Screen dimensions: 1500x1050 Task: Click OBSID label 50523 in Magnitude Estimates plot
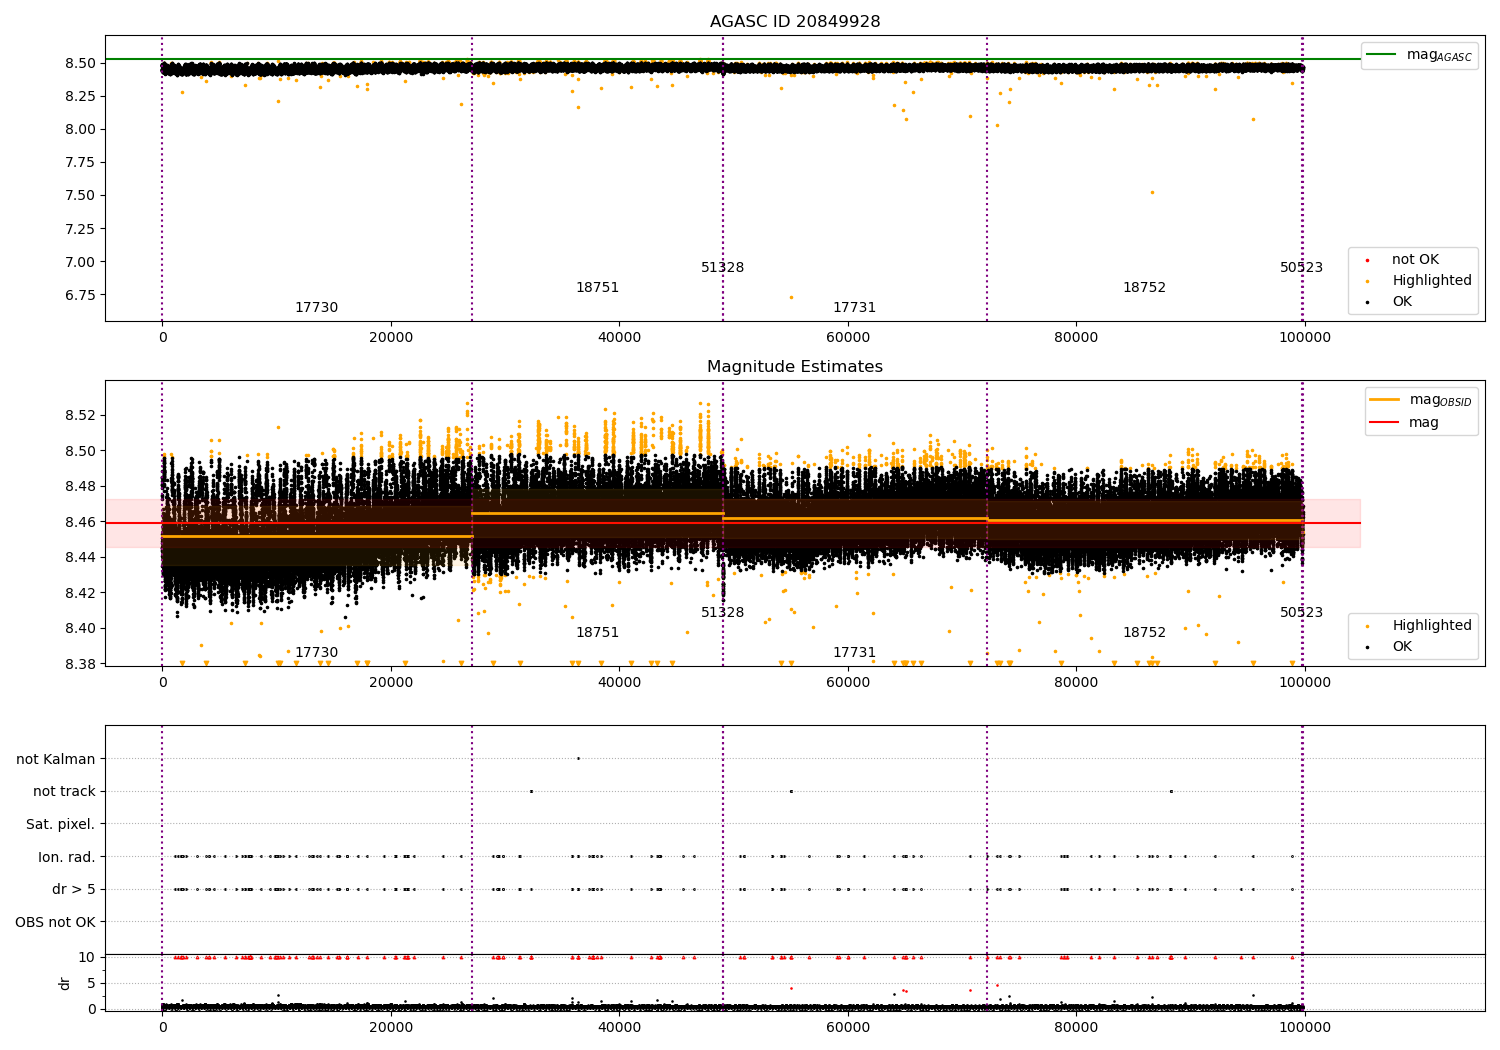(x=1301, y=613)
